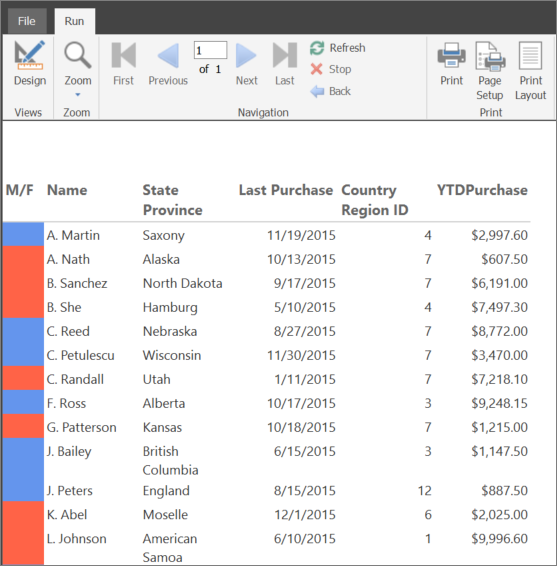
Task: Go to the First page
Action: (123, 64)
